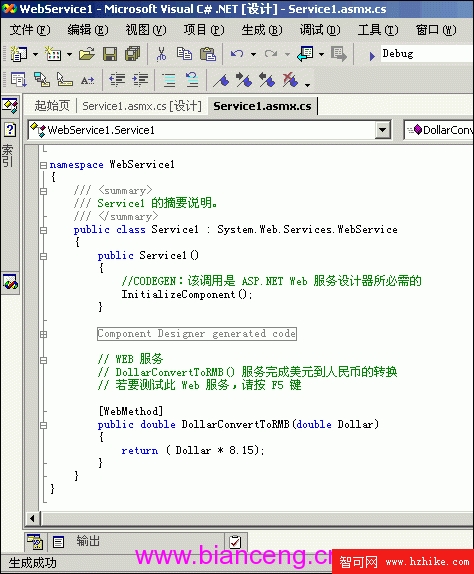Click the Open File folder icon
Screen dimensions: 474x574
point(87,54)
